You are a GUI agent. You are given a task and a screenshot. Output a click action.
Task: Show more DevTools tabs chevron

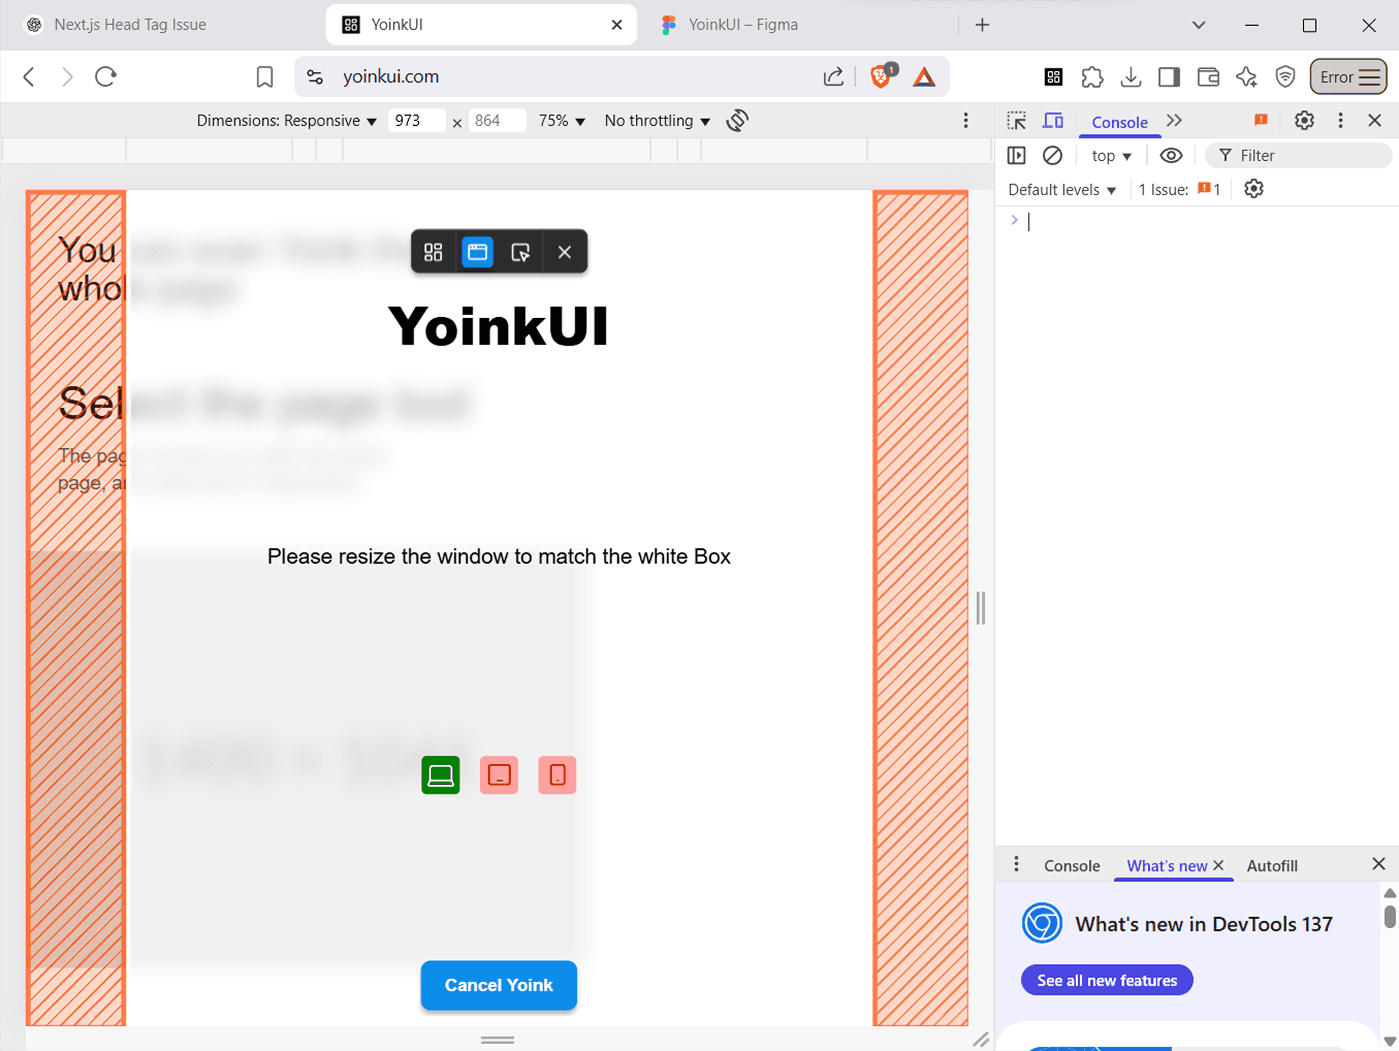1175,120
